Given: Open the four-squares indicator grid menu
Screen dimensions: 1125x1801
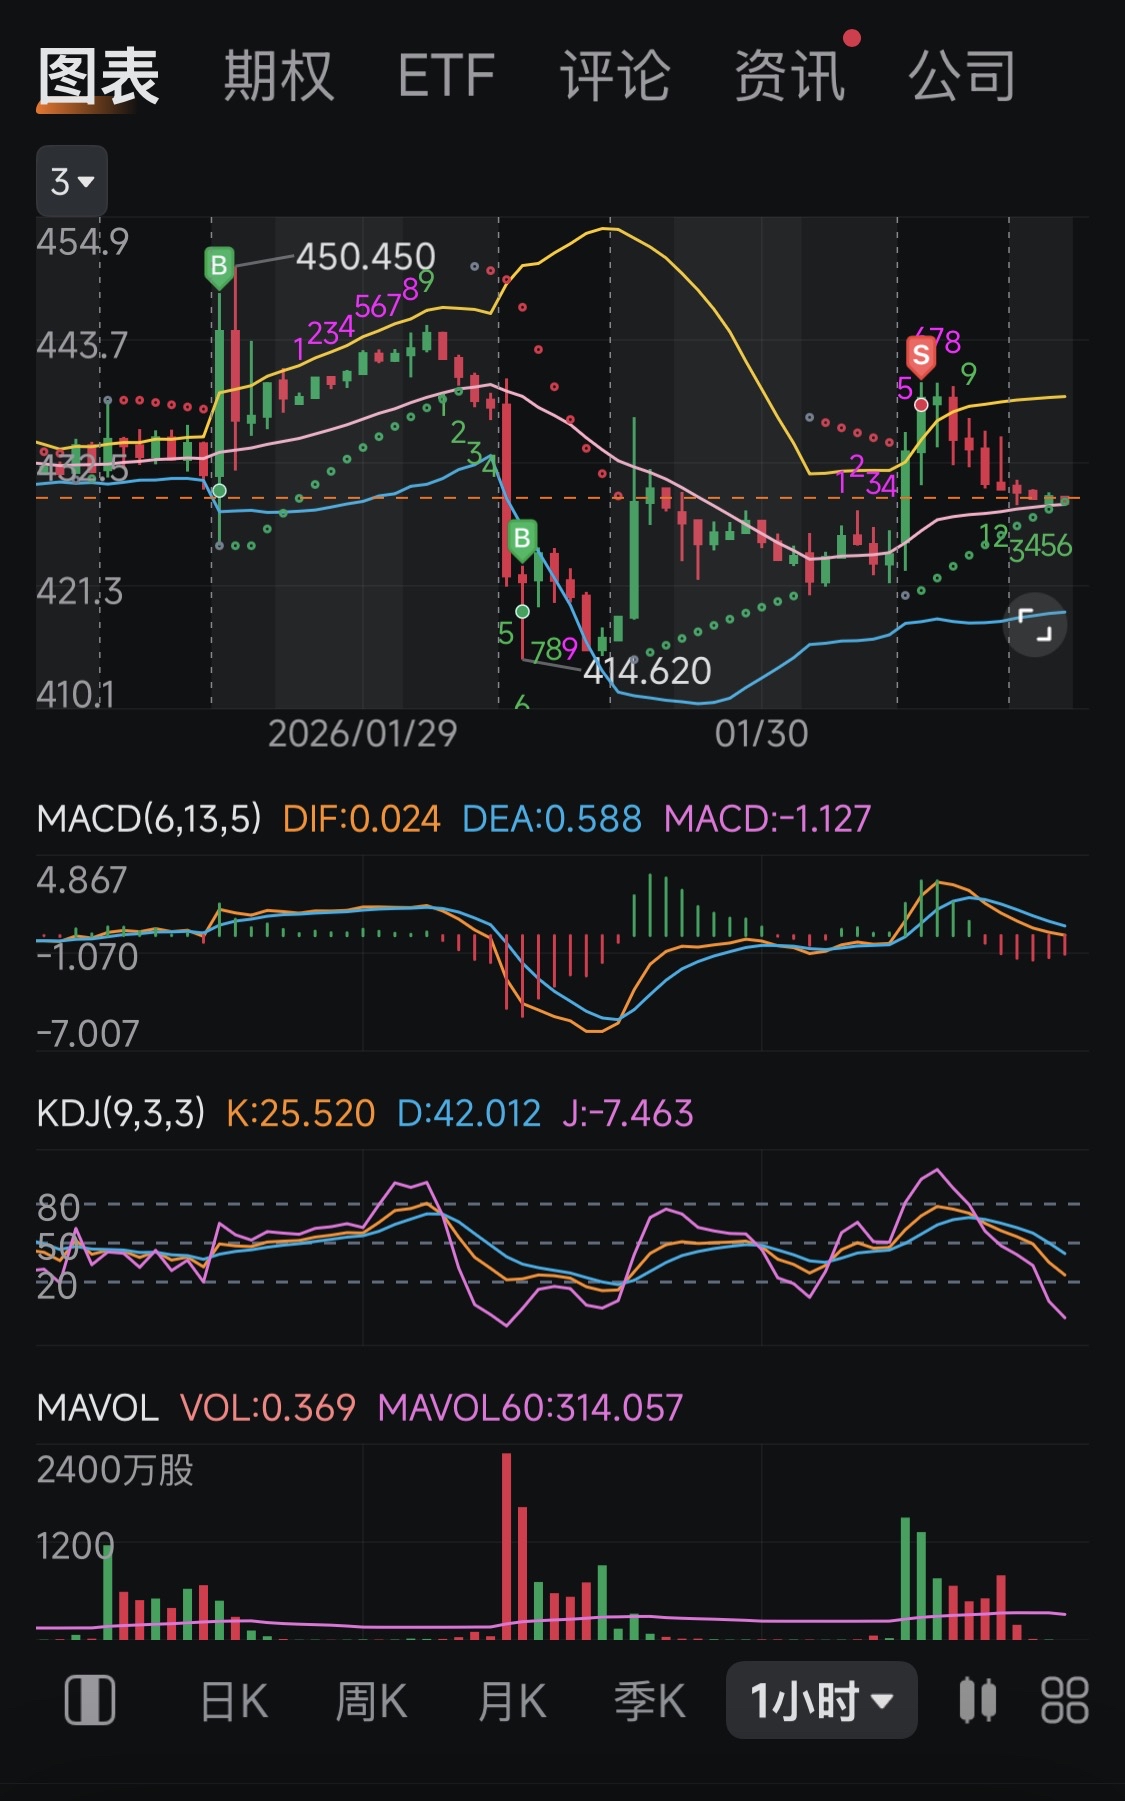Looking at the screenshot, I should click(1064, 1700).
